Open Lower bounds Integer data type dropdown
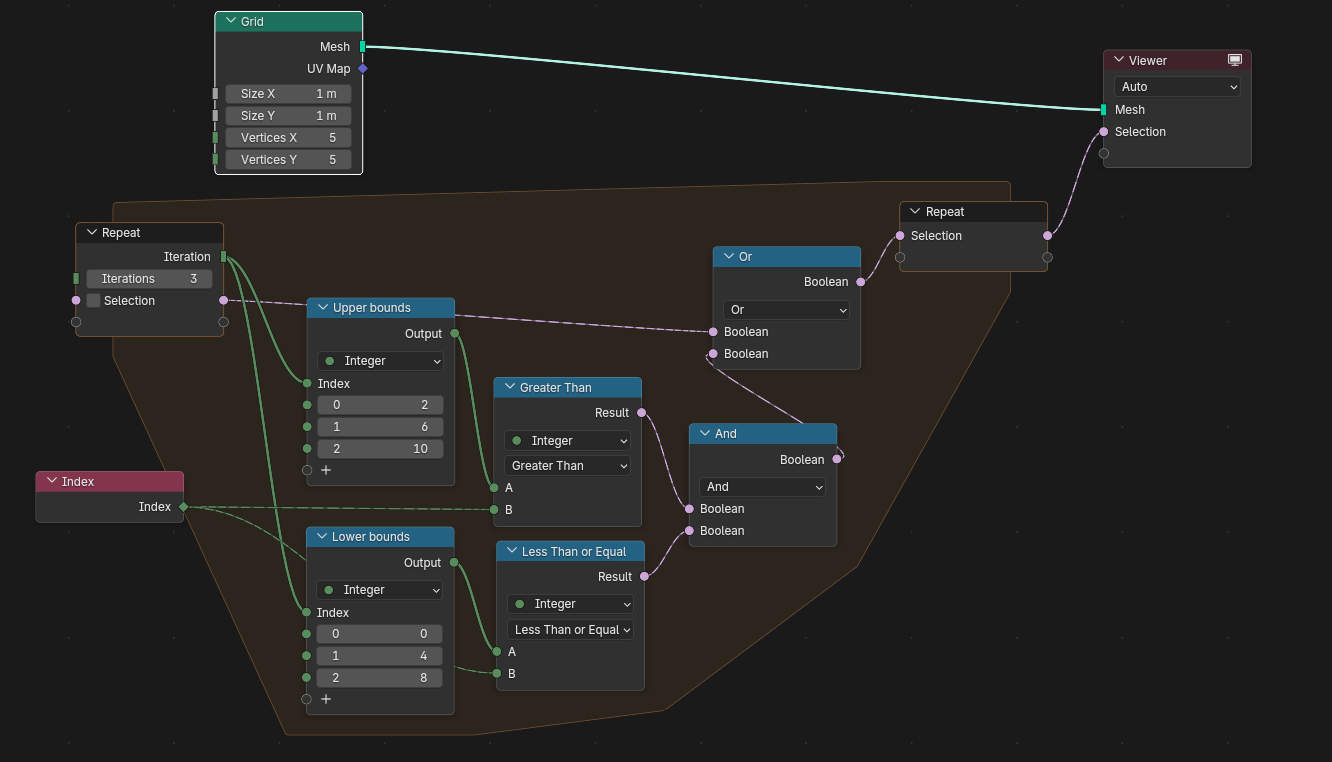Image resolution: width=1332 pixels, height=762 pixels. point(380,590)
